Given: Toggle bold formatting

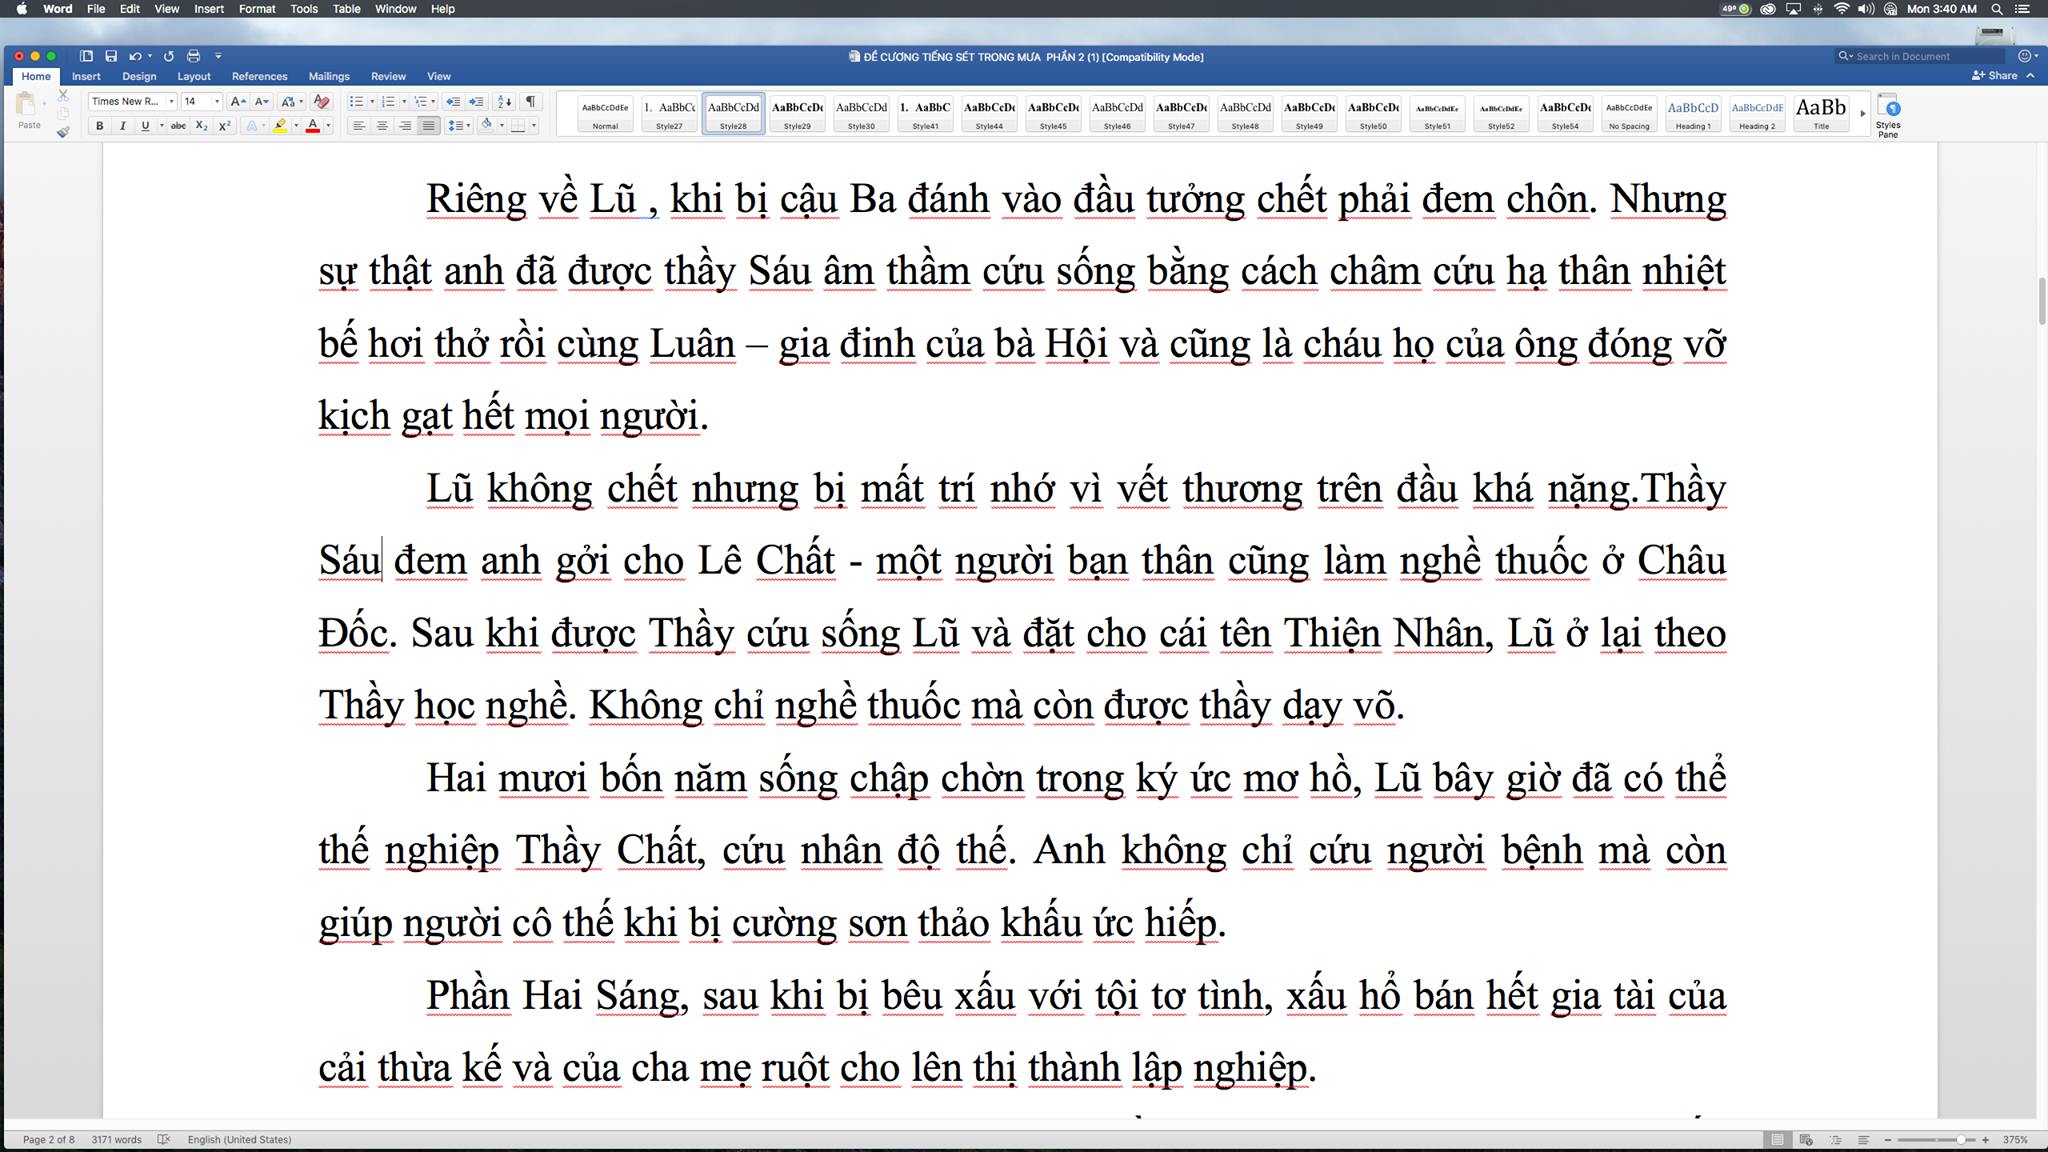Looking at the screenshot, I should pyautogui.click(x=99, y=126).
